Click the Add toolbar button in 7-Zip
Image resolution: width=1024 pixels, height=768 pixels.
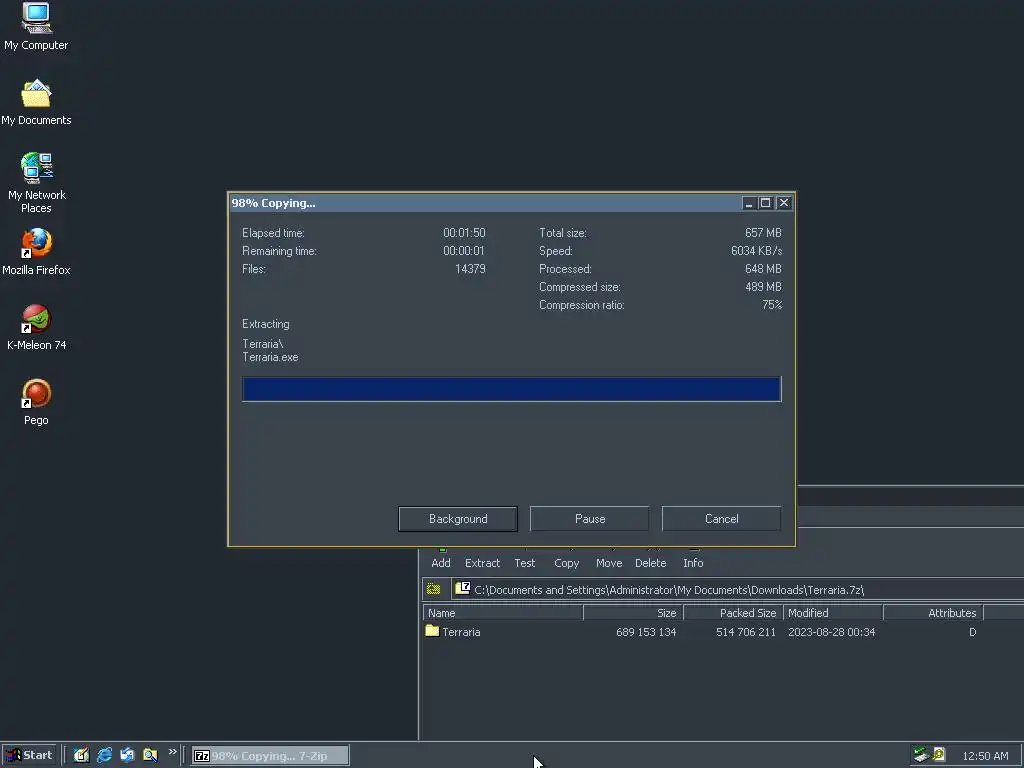[441, 562]
